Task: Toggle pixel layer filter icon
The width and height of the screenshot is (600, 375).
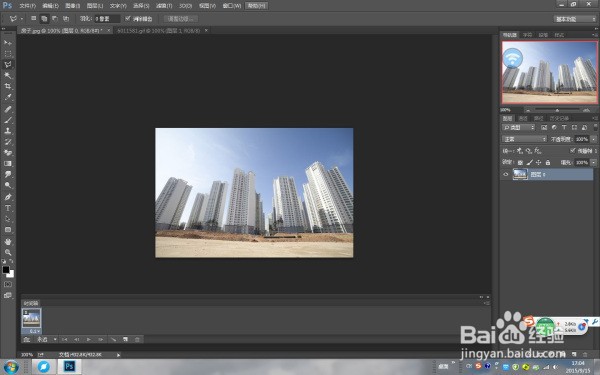Action: (x=544, y=127)
